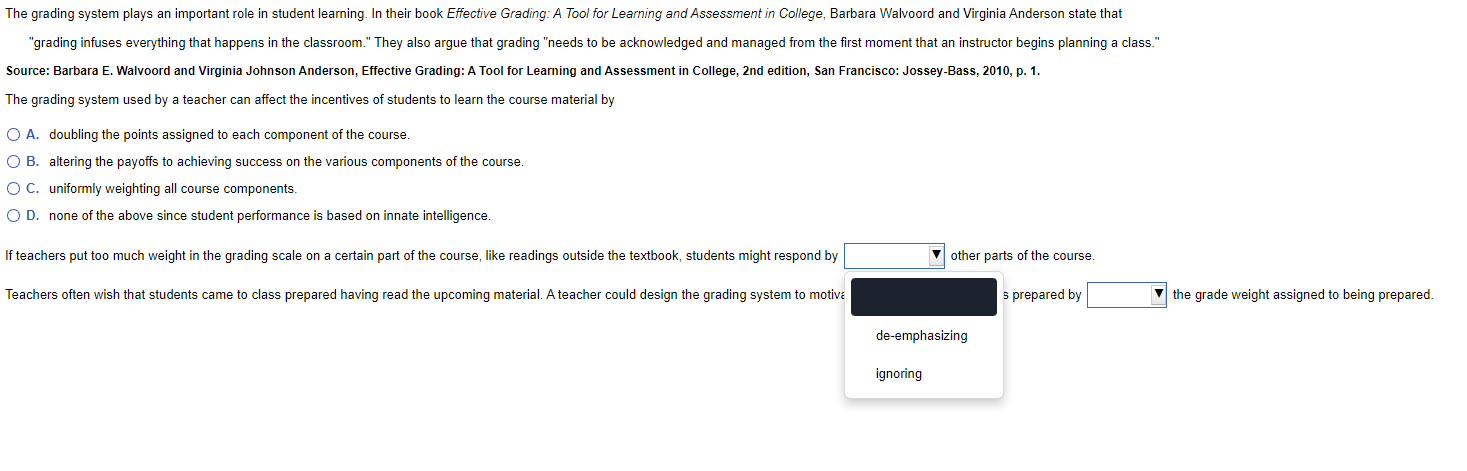Click the quote "grading infuses everything that happens"
This screenshot has width=1467, height=471.
tap(200, 44)
